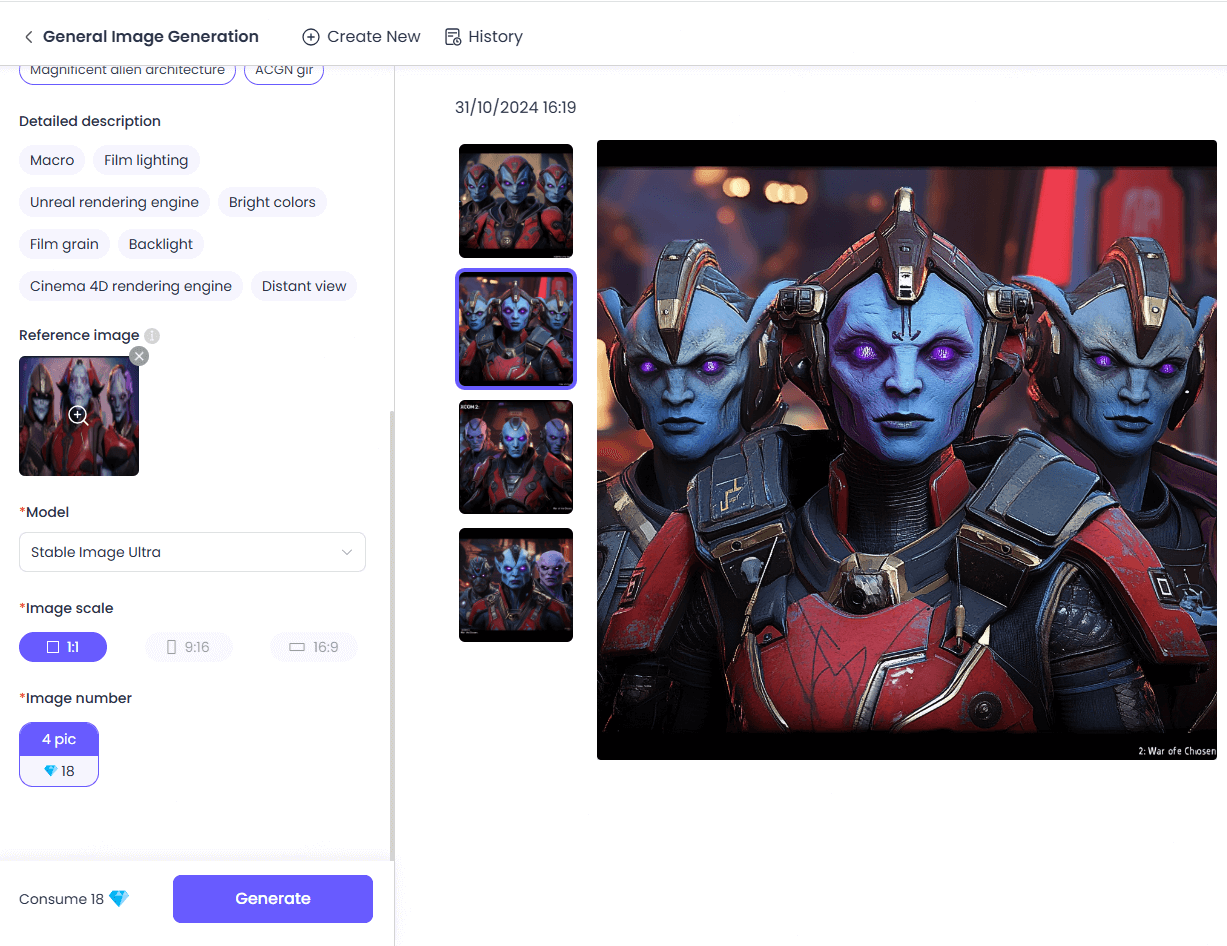Open the Stable Image Ultra model dropdown

(192, 552)
